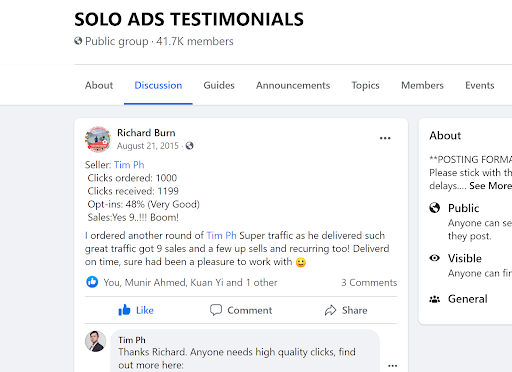The image size is (512, 372).
Task: Click the Share arrow icon
Action: [x=330, y=310]
